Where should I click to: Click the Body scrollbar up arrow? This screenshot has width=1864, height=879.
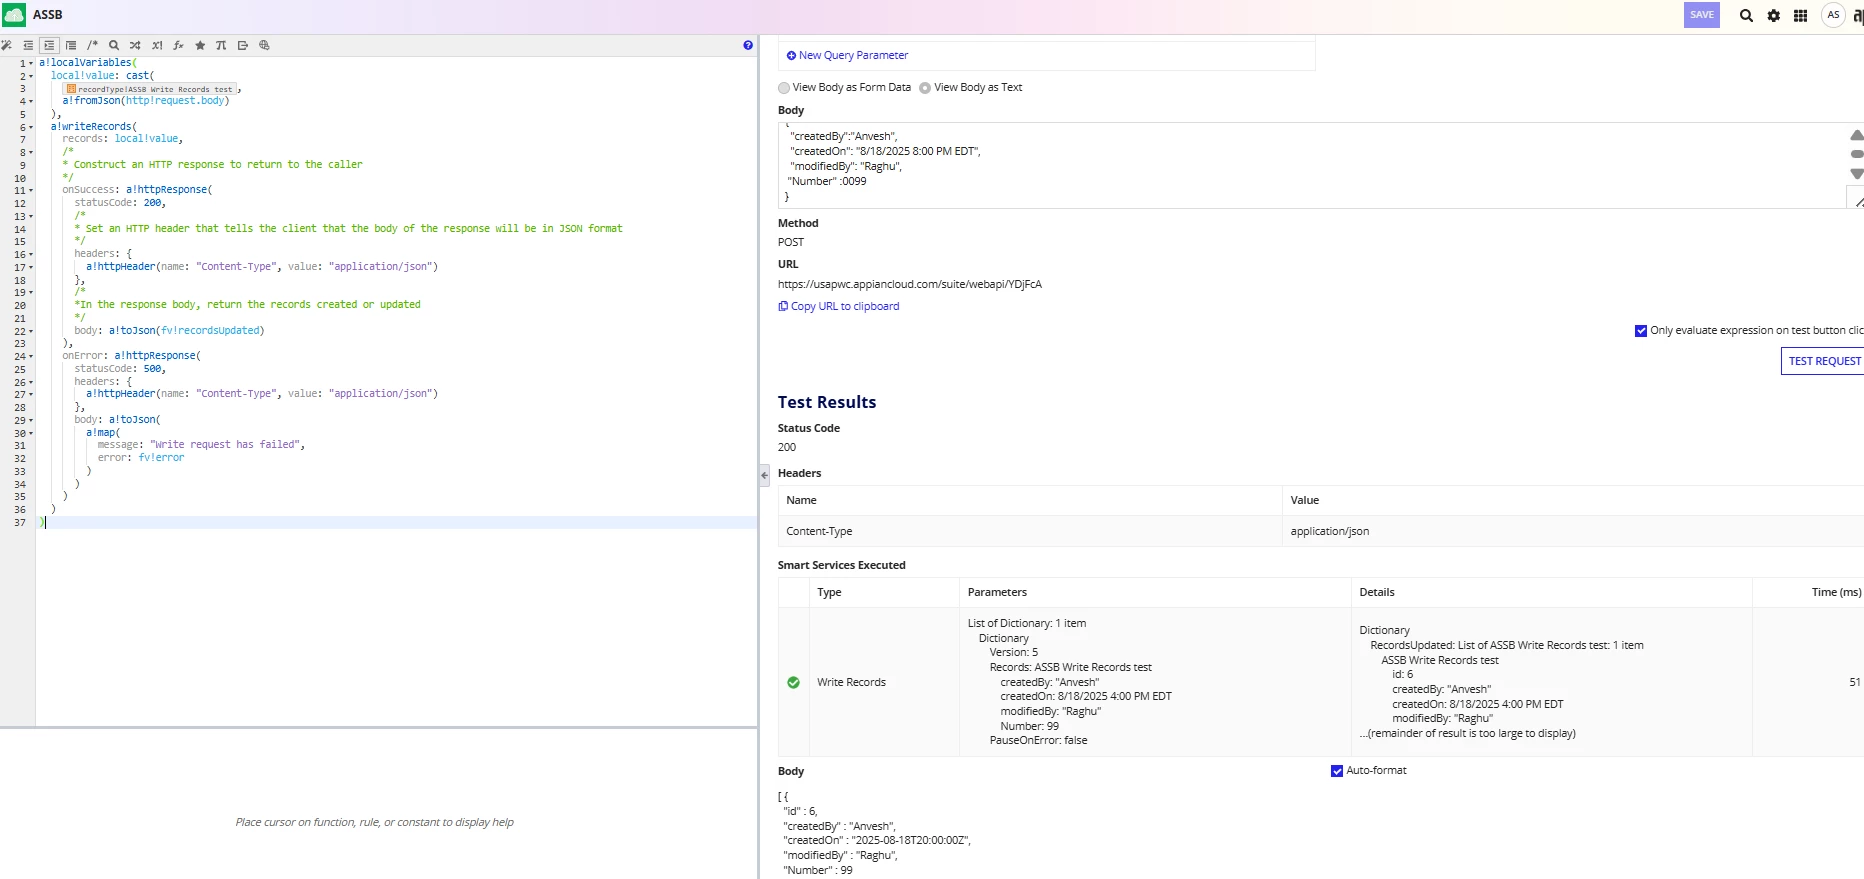click(1857, 135)
